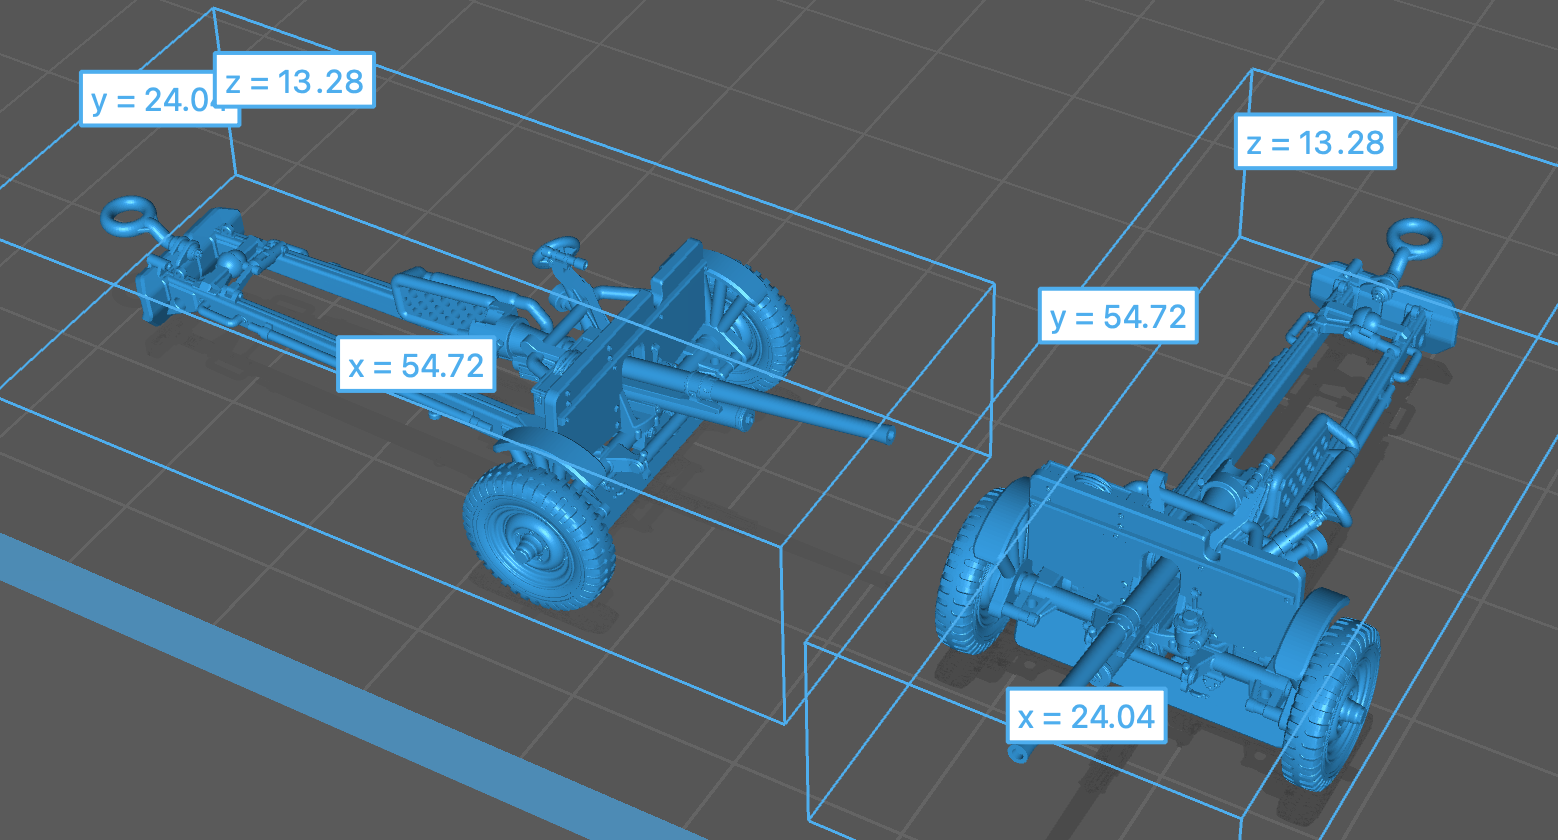Select the right cannon's towing ring
Viewport: 1558px width, 840px height.
point(1416,240)
